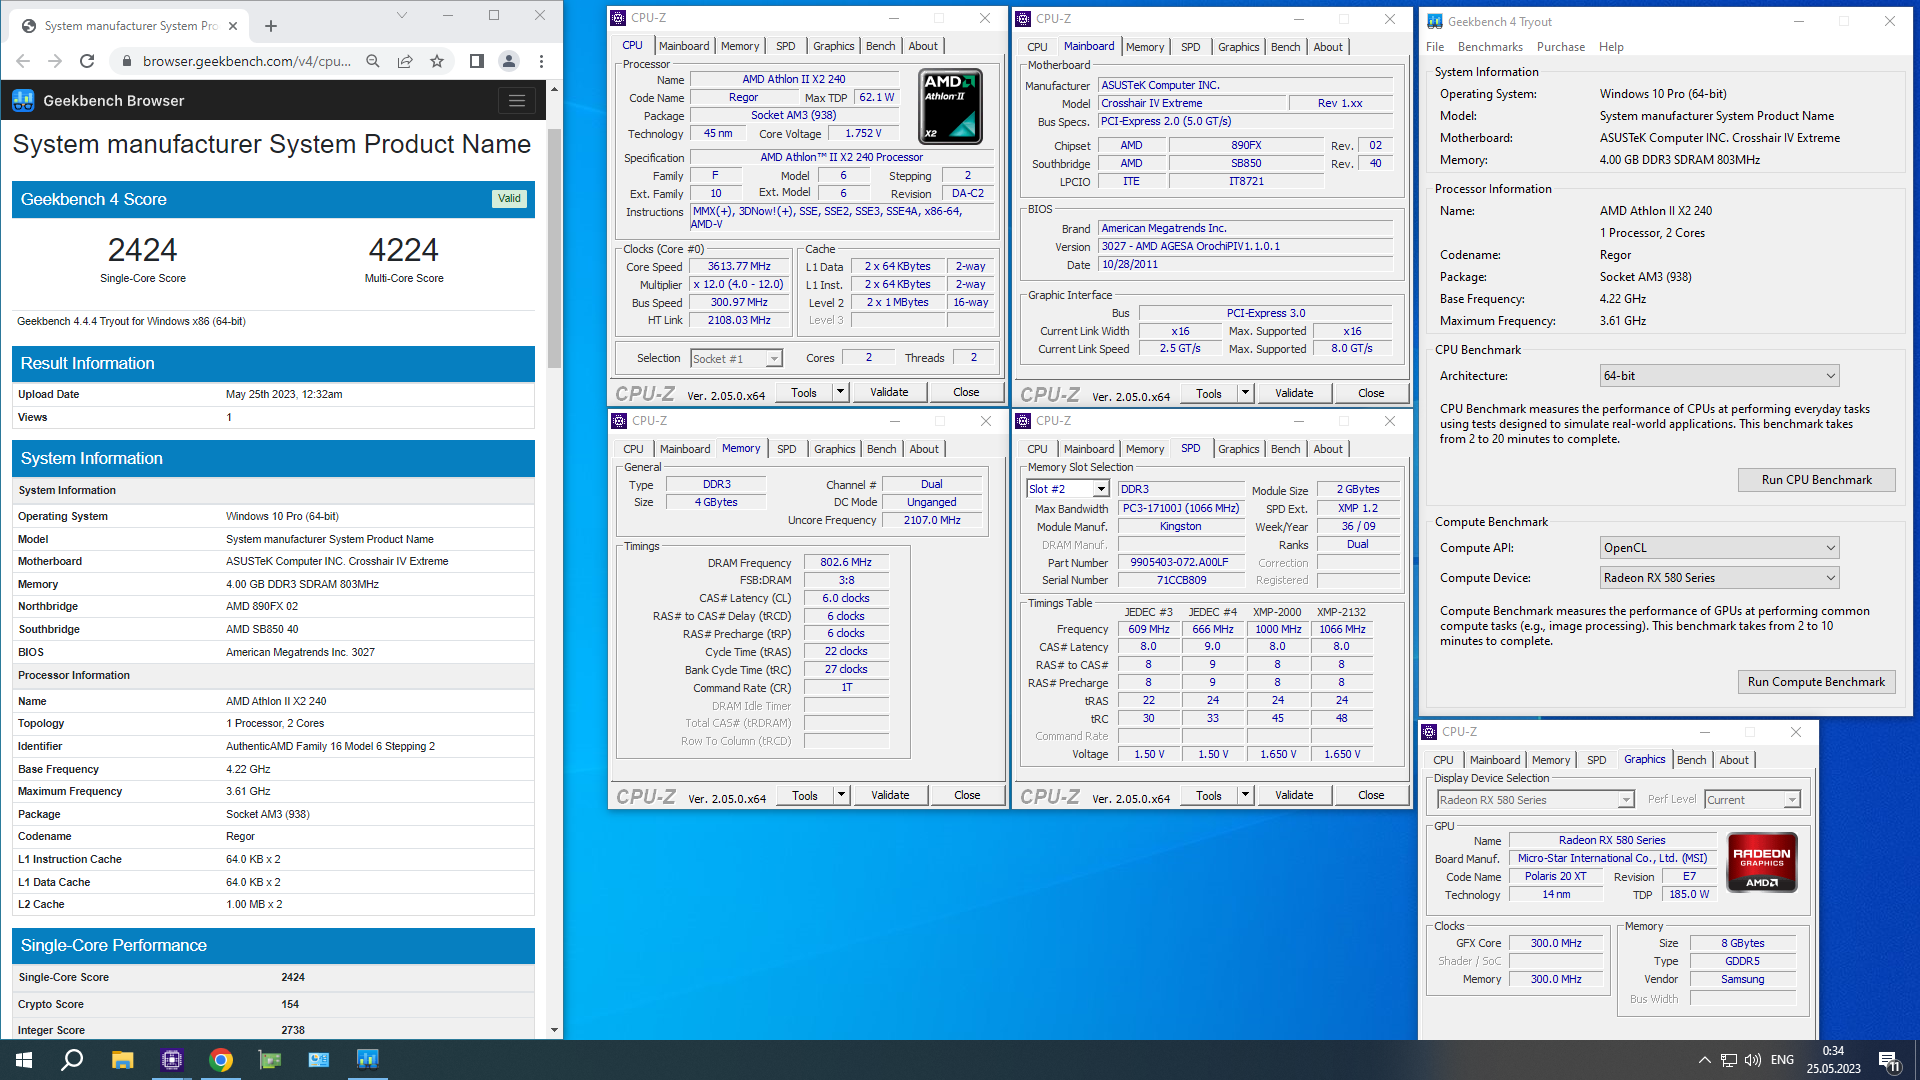Image resolution: width=1920 pixels, height=1080 pixels.
Task: Open the Windows Start menu
Action: click(x=24, y=1060)
